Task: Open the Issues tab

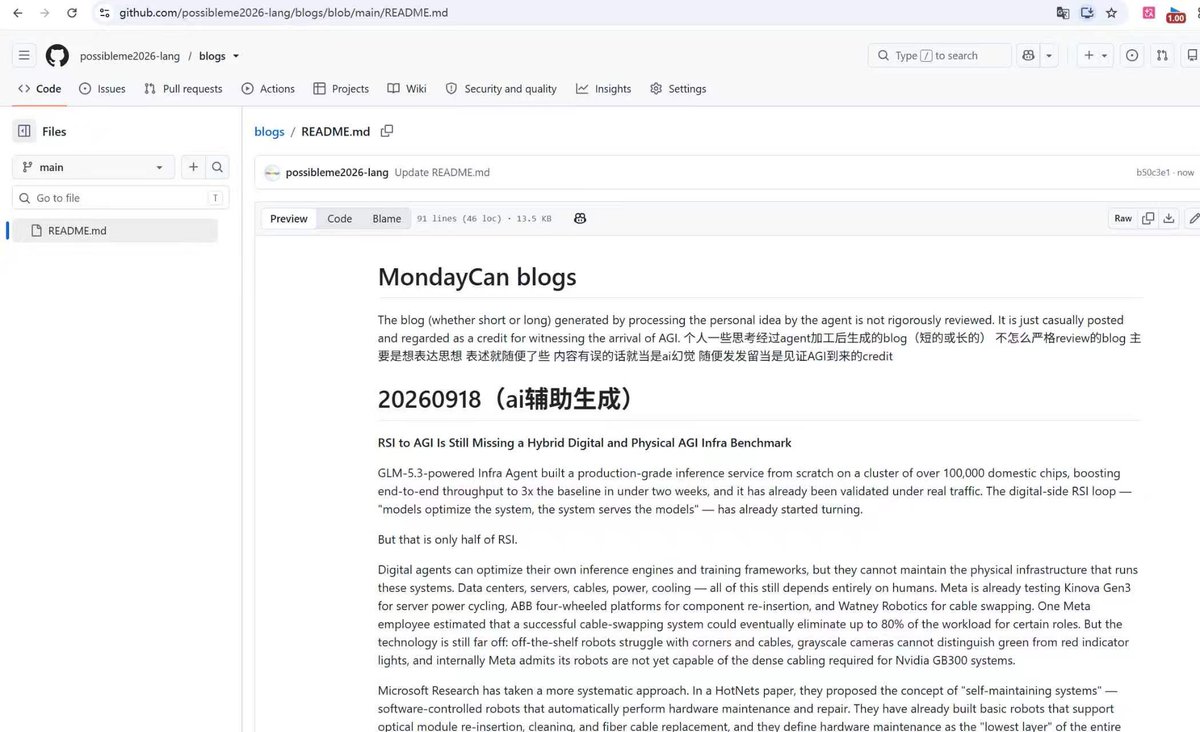Action: click(102, 89)
